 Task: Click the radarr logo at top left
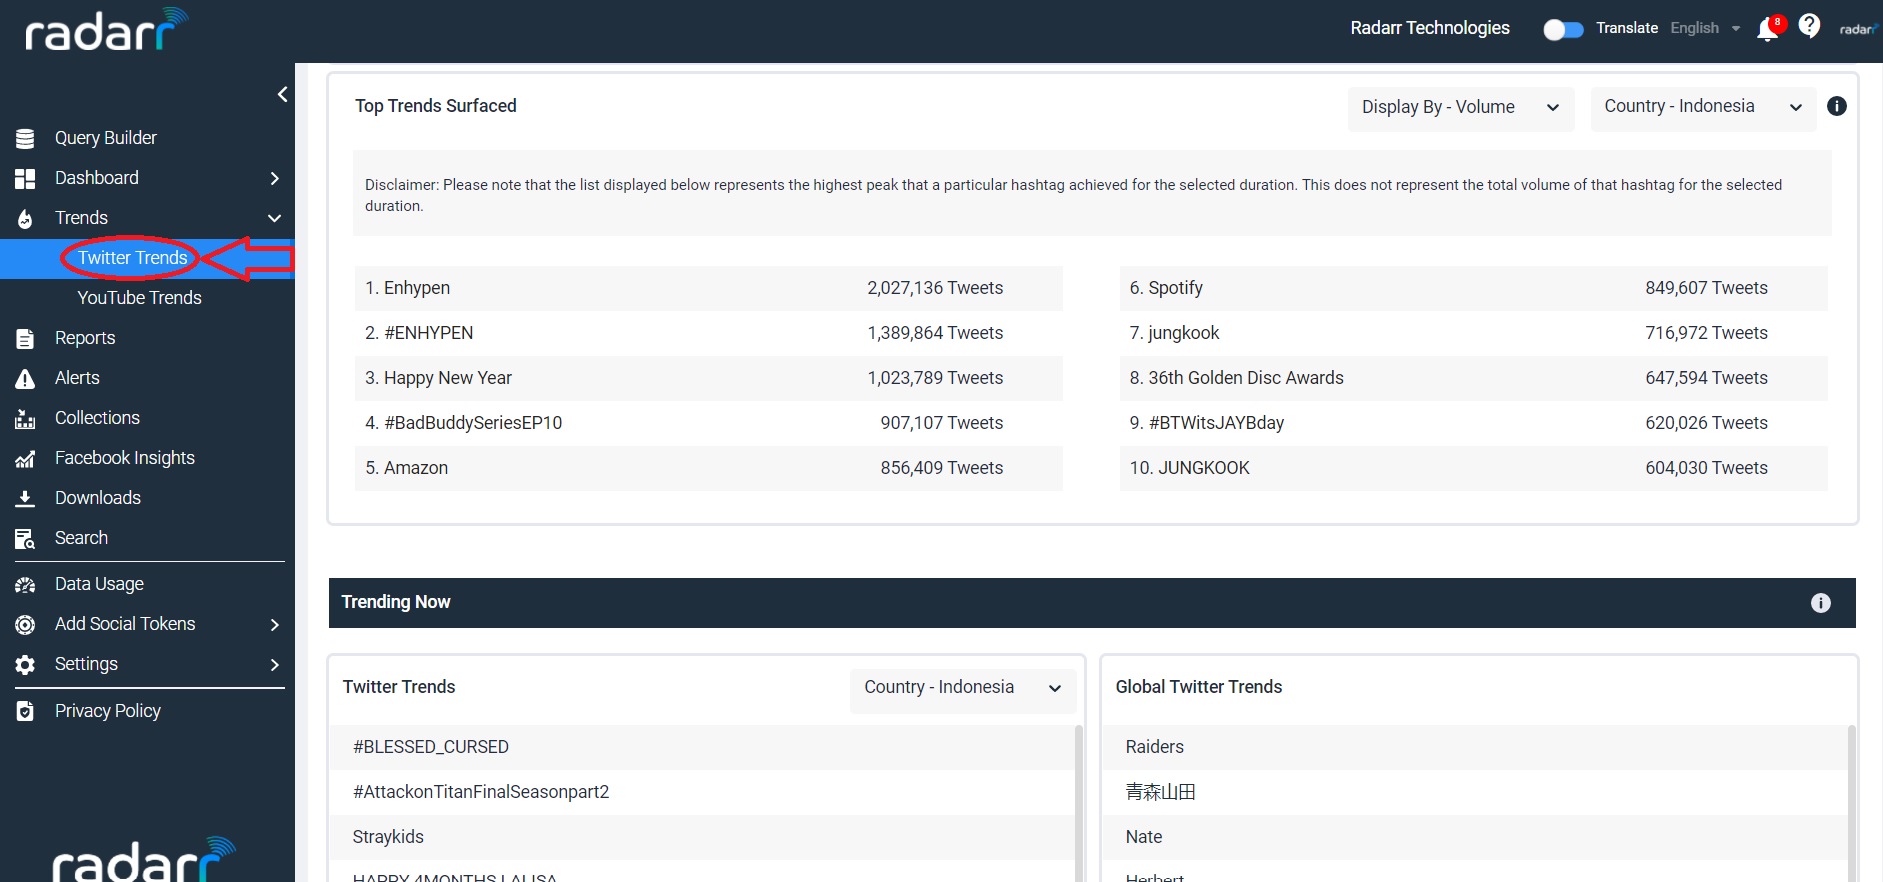pos(106,30)
